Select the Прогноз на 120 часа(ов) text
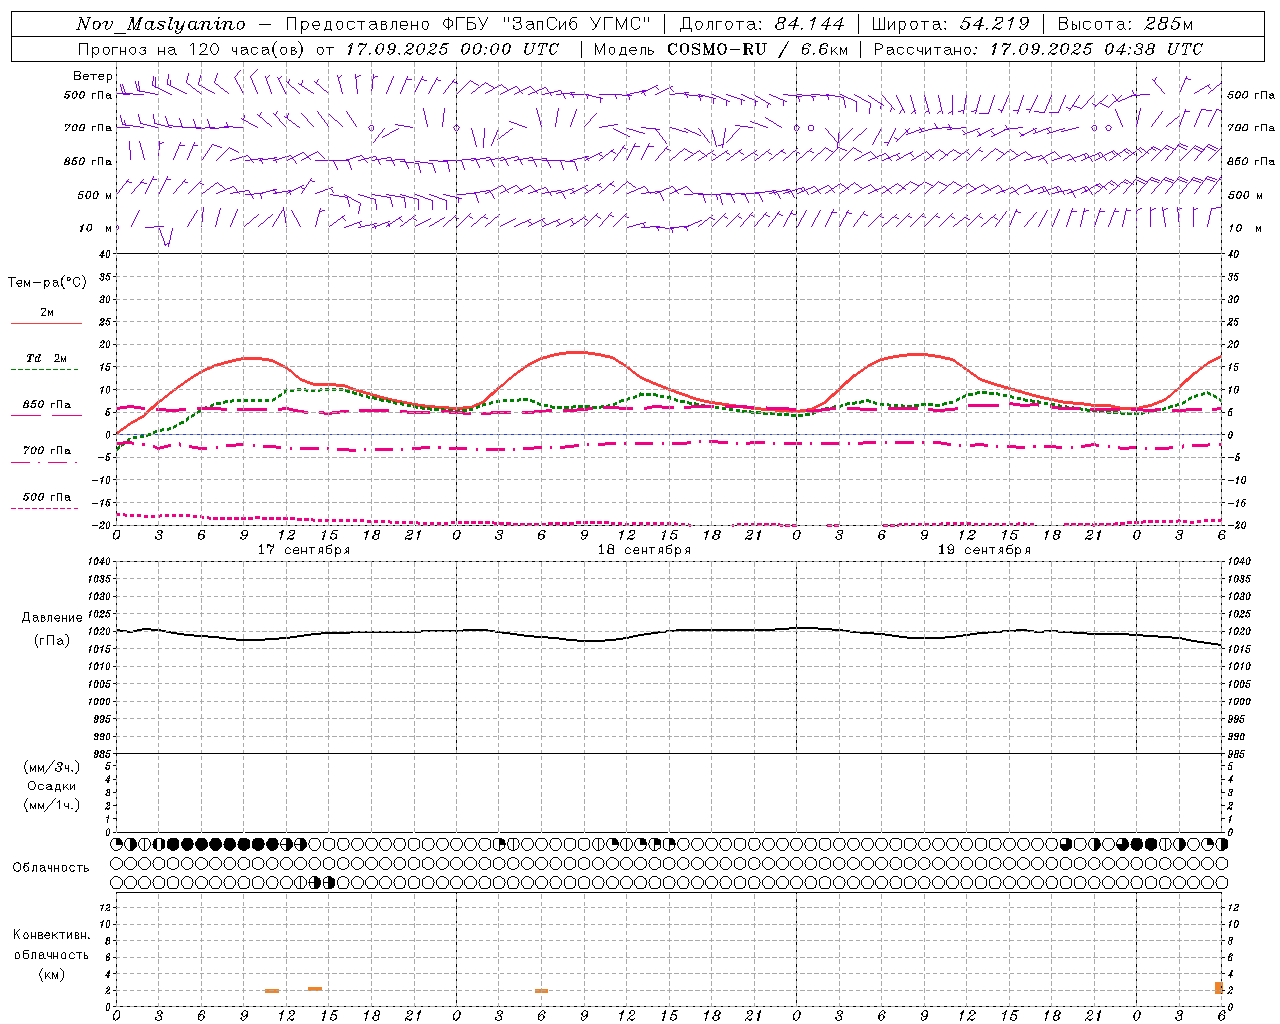The image size is (1280, 1024). [x=192, y=48]
